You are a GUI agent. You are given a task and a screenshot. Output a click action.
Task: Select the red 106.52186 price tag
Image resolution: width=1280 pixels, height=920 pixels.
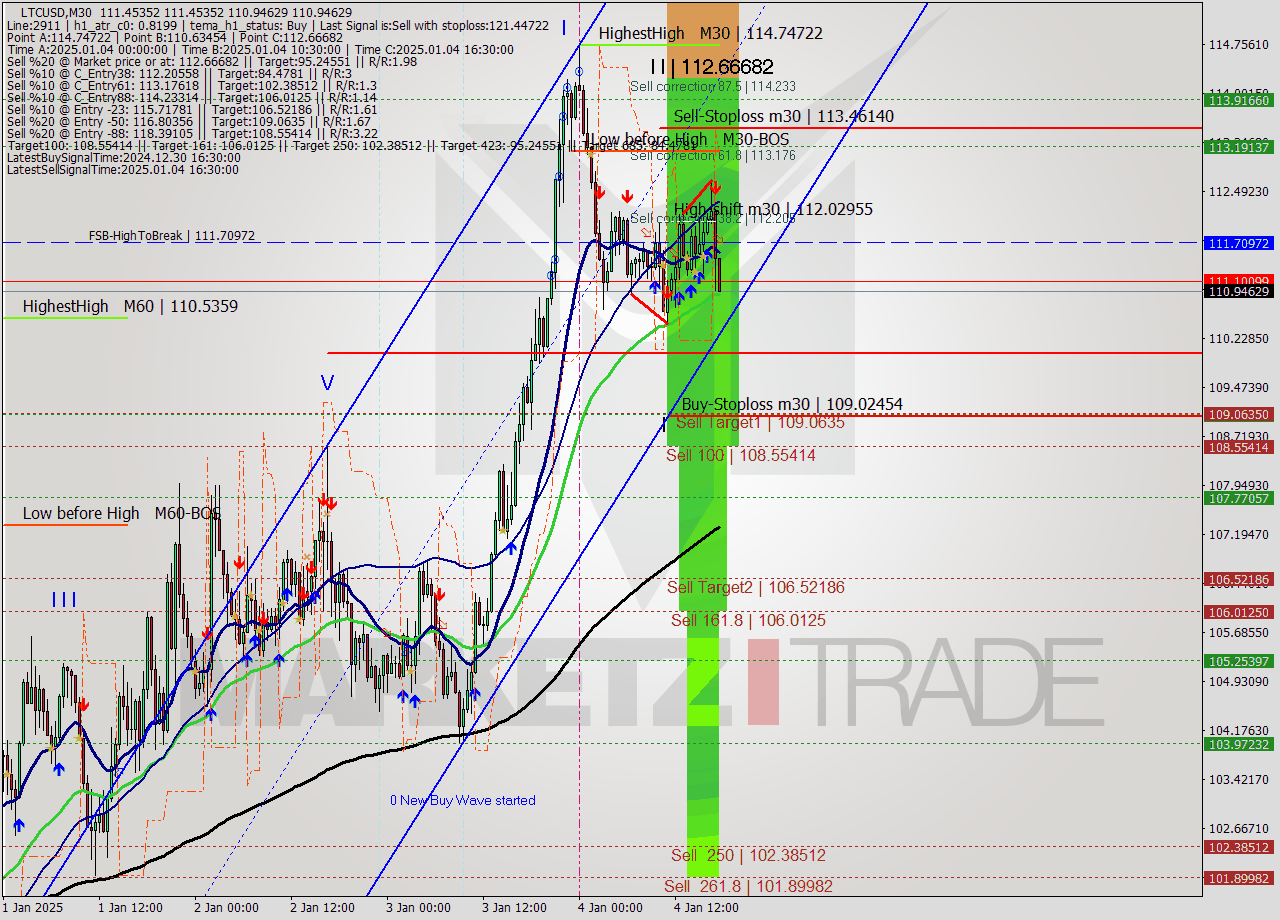tap(1239, 579)
